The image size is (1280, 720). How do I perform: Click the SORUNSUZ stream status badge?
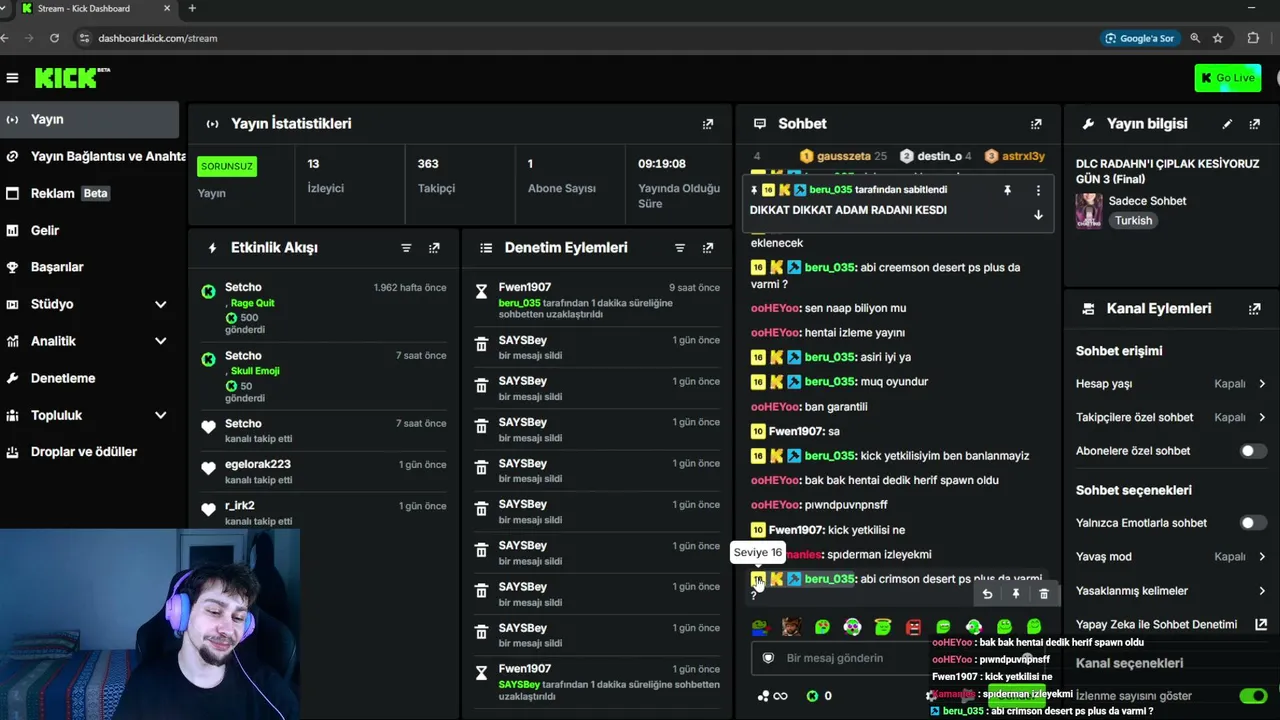point(227,166)
